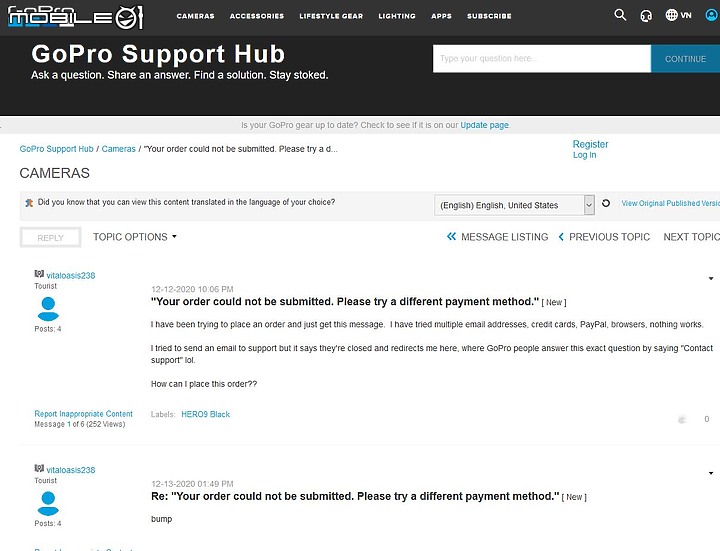
Task: Click the message number 1 link
Action: point(69,424)
